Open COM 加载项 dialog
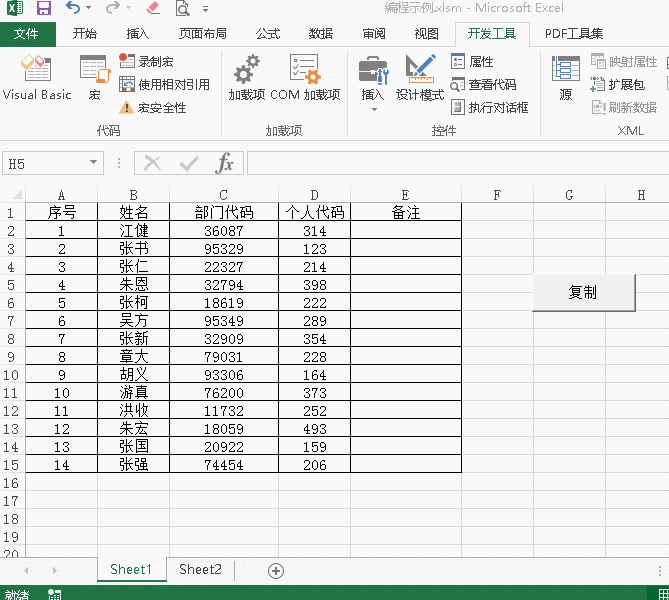The height and width of the screenshot is (600, 669). point(305,77)
